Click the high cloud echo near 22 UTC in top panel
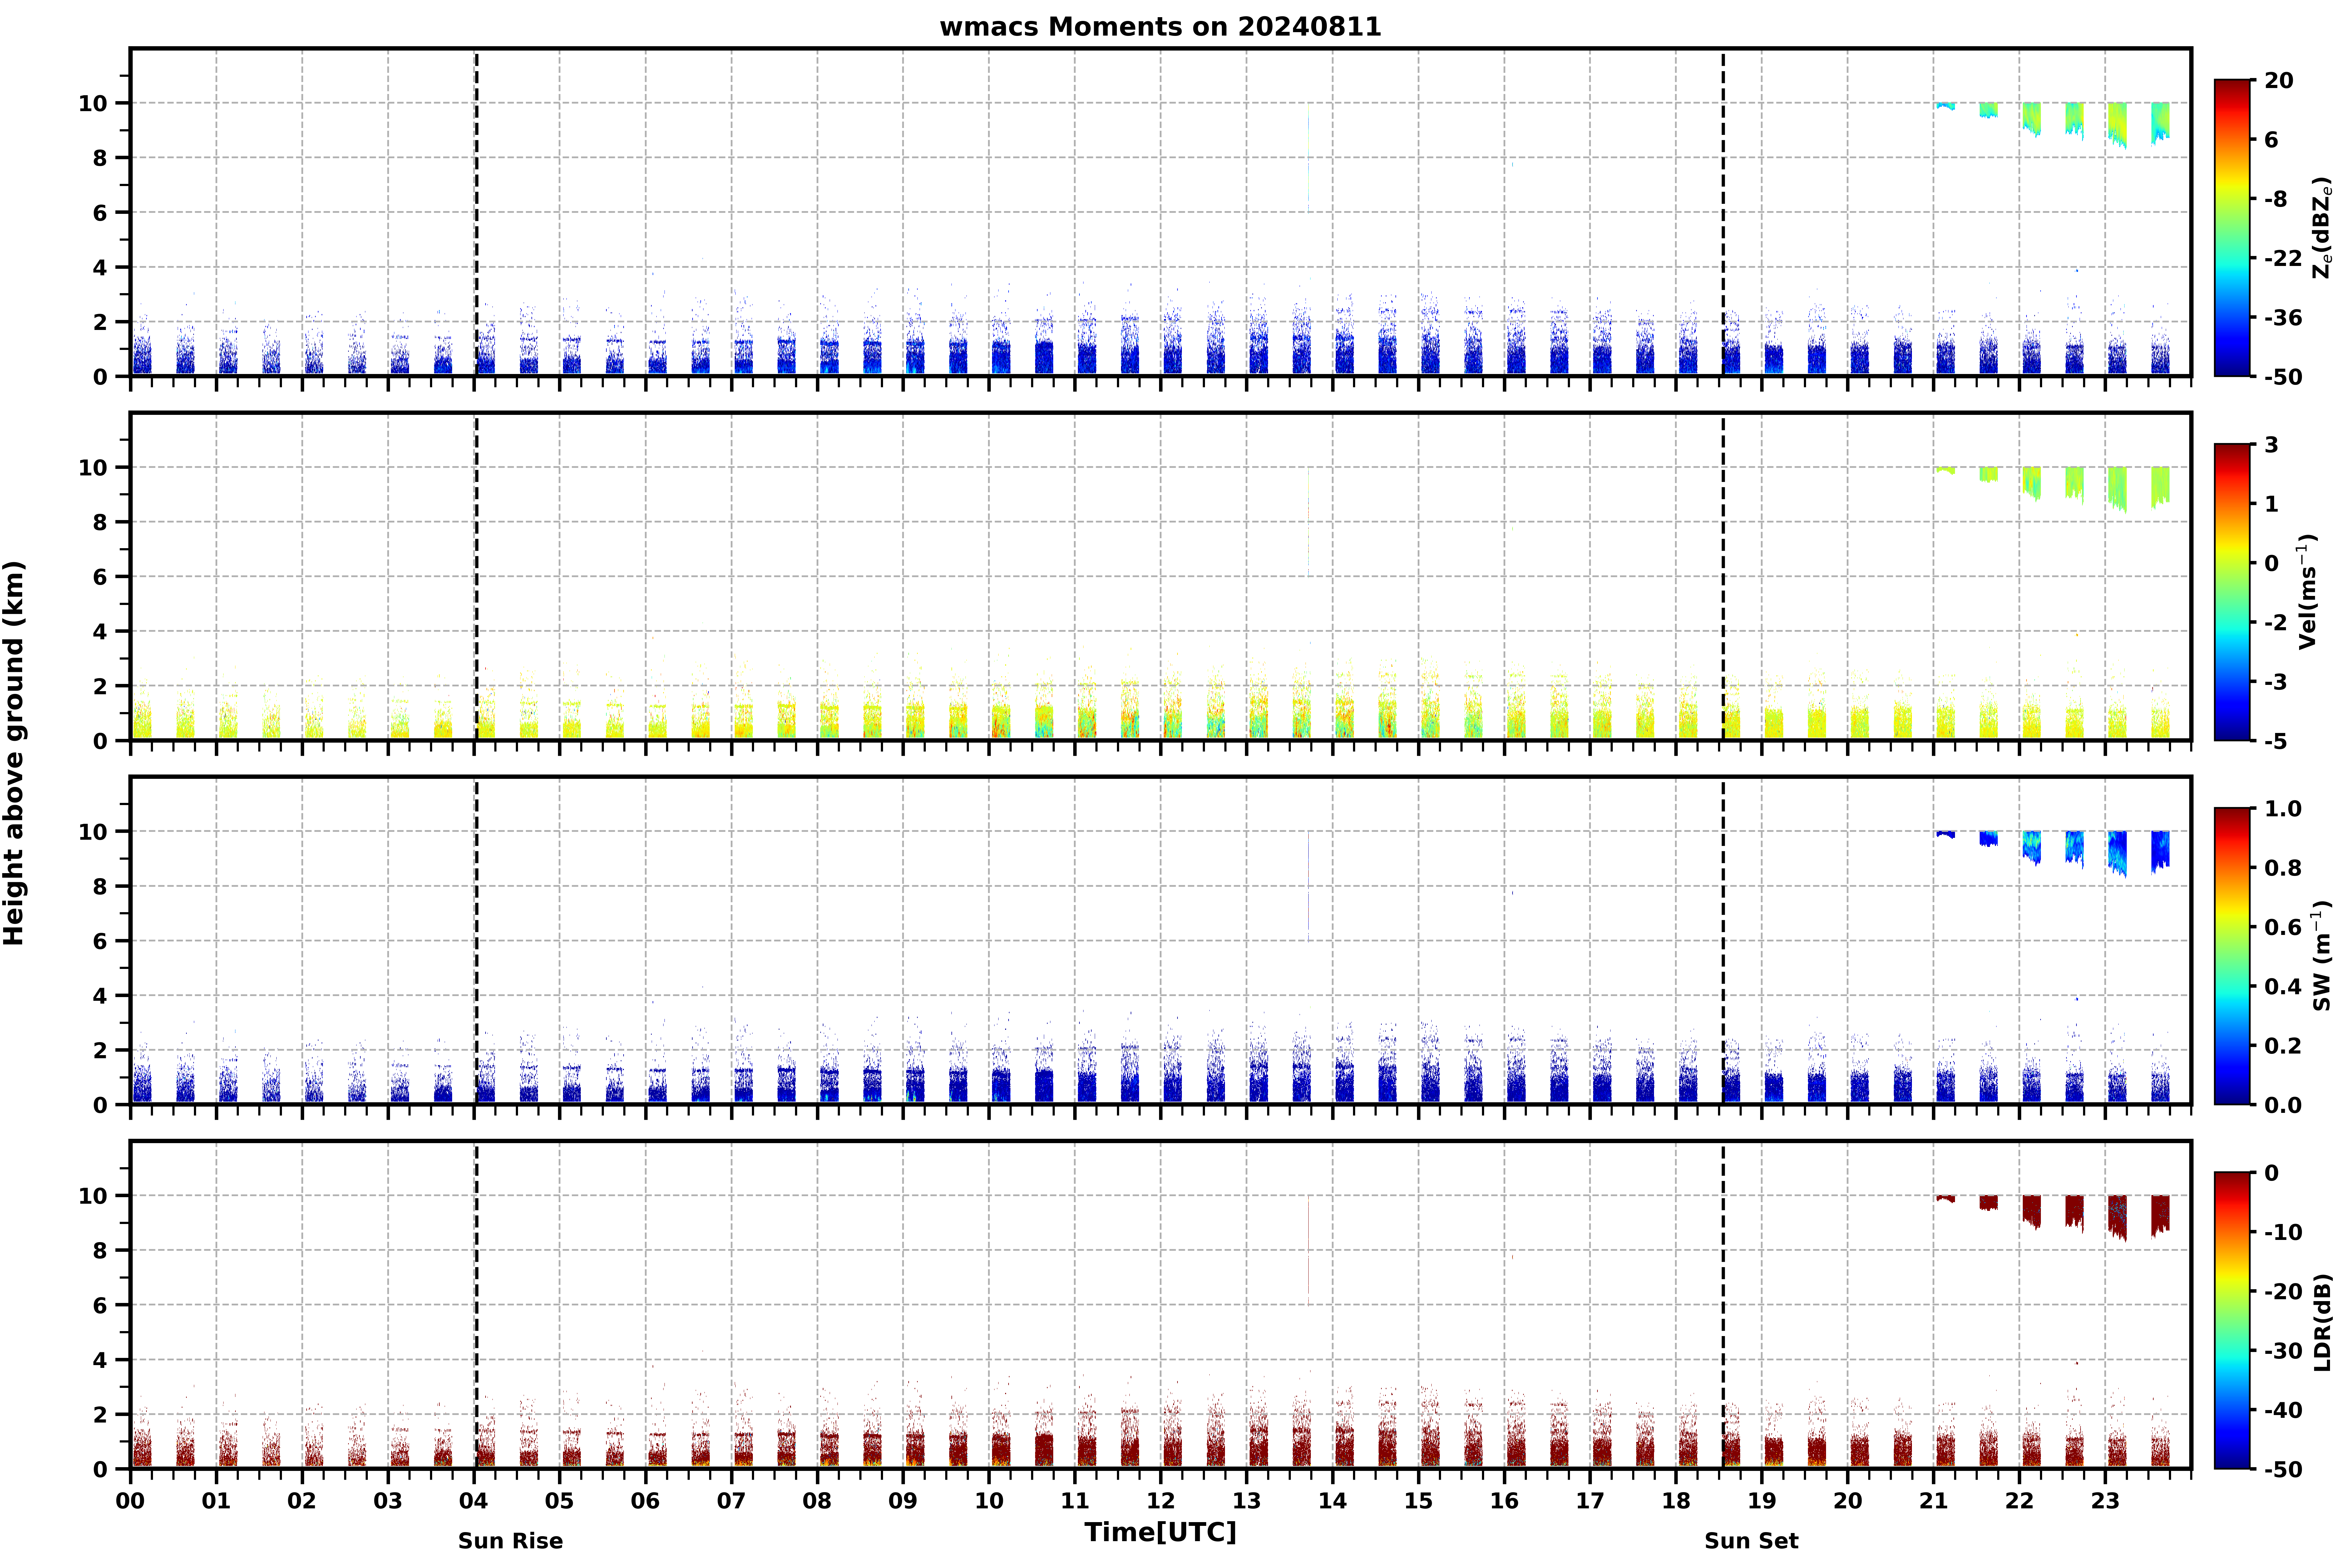 (x=2031, y=118)
